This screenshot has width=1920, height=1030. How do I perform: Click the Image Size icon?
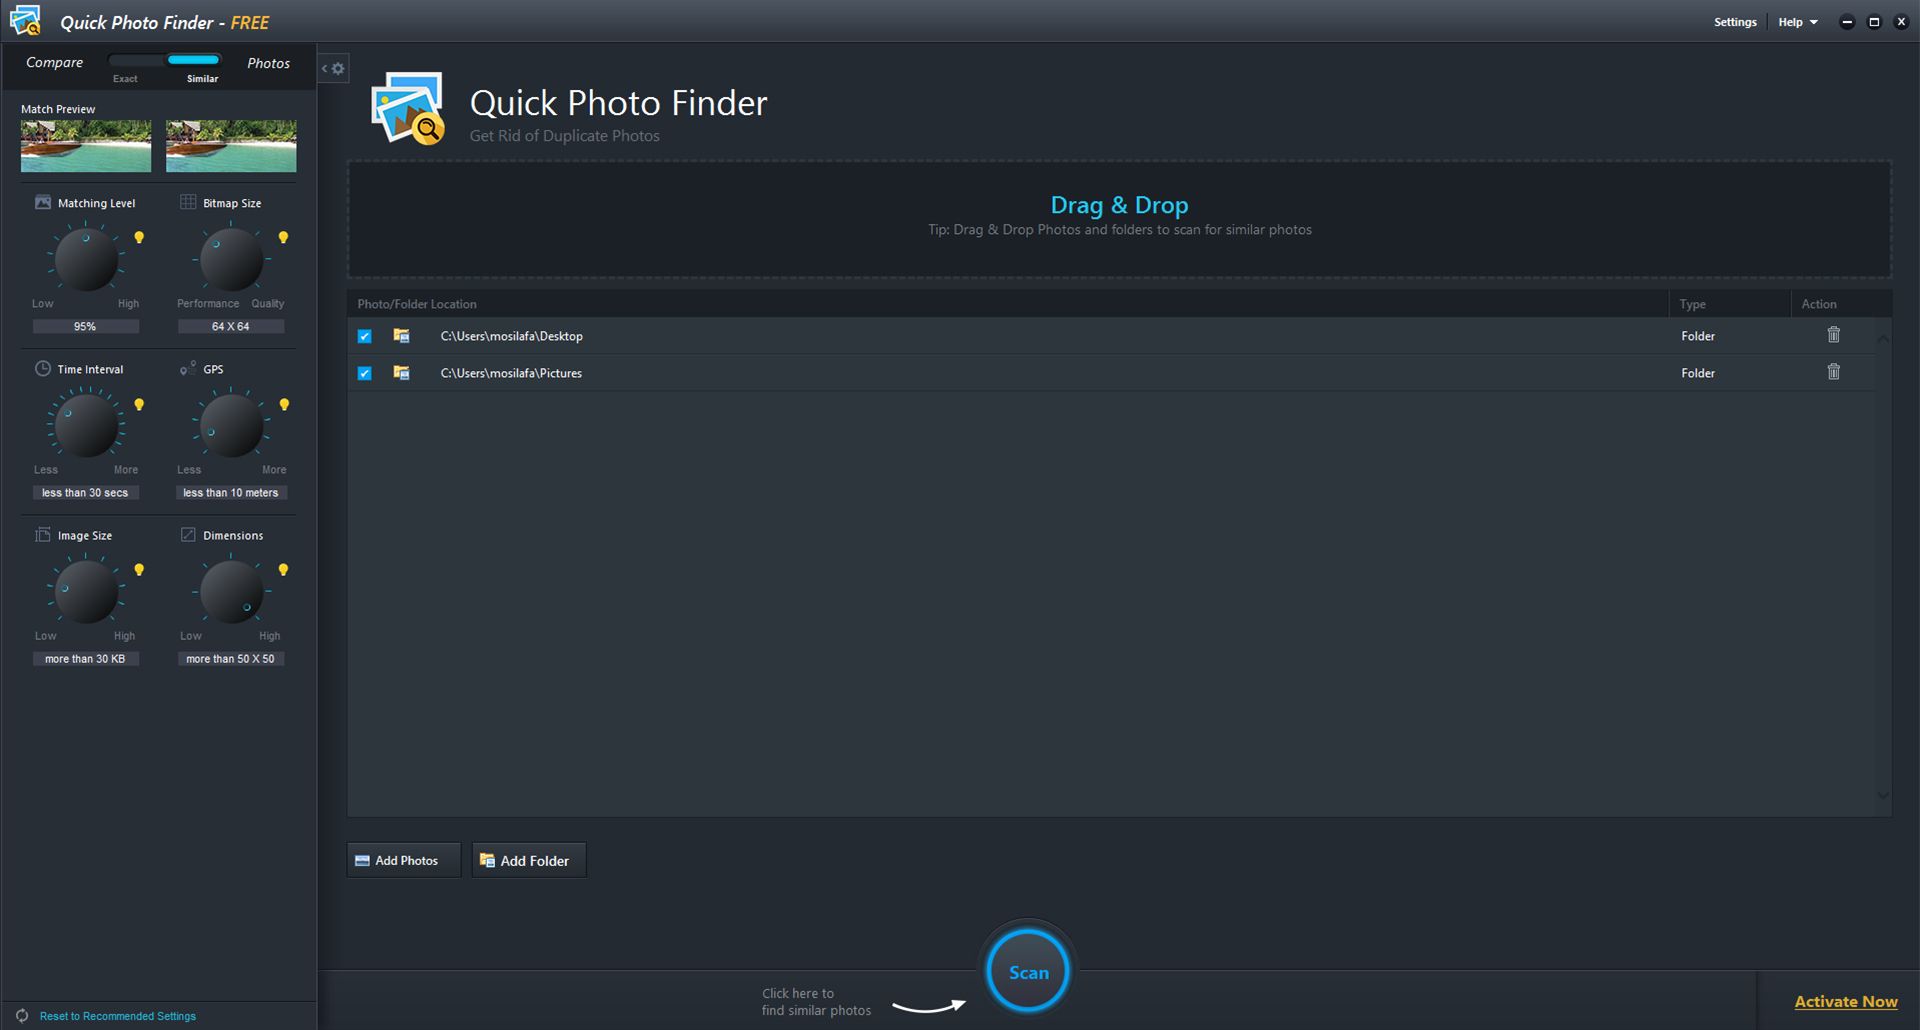pos(43,535)
